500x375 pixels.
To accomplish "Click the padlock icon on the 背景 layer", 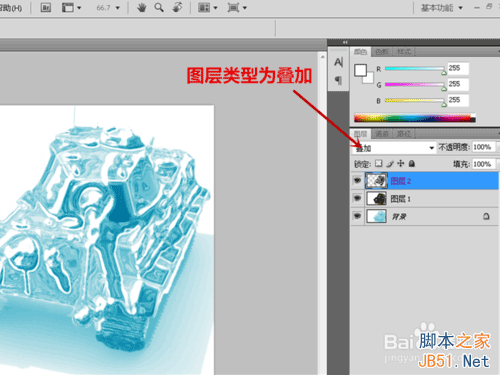I will 486,217.
